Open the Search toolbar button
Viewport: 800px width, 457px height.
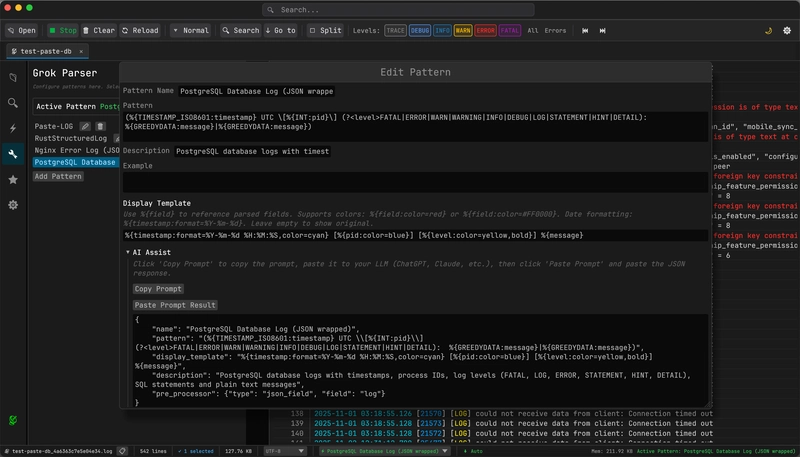(x=241, y=31)
